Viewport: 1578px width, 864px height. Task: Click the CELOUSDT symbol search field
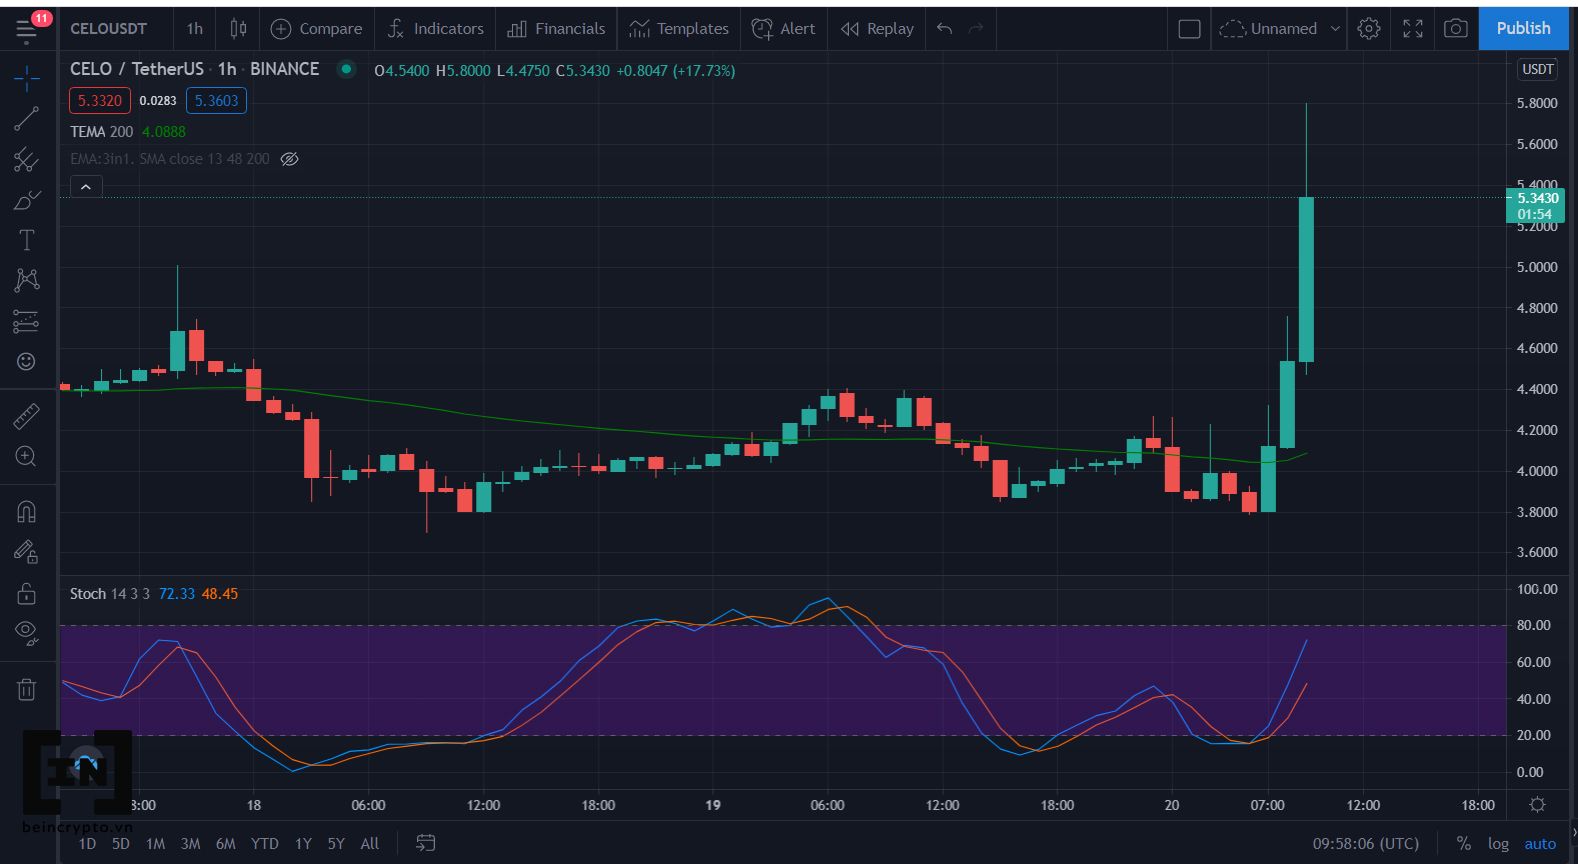(109, 29)
